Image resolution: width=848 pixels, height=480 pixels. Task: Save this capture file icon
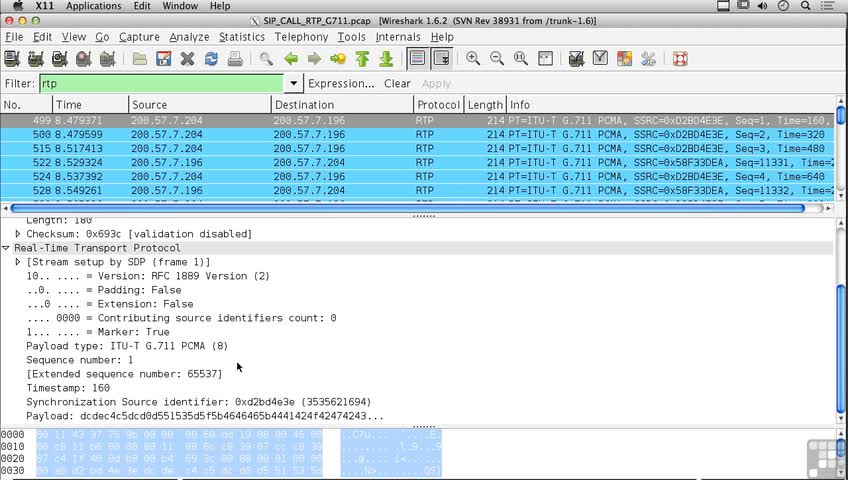(x=163, y=58)
